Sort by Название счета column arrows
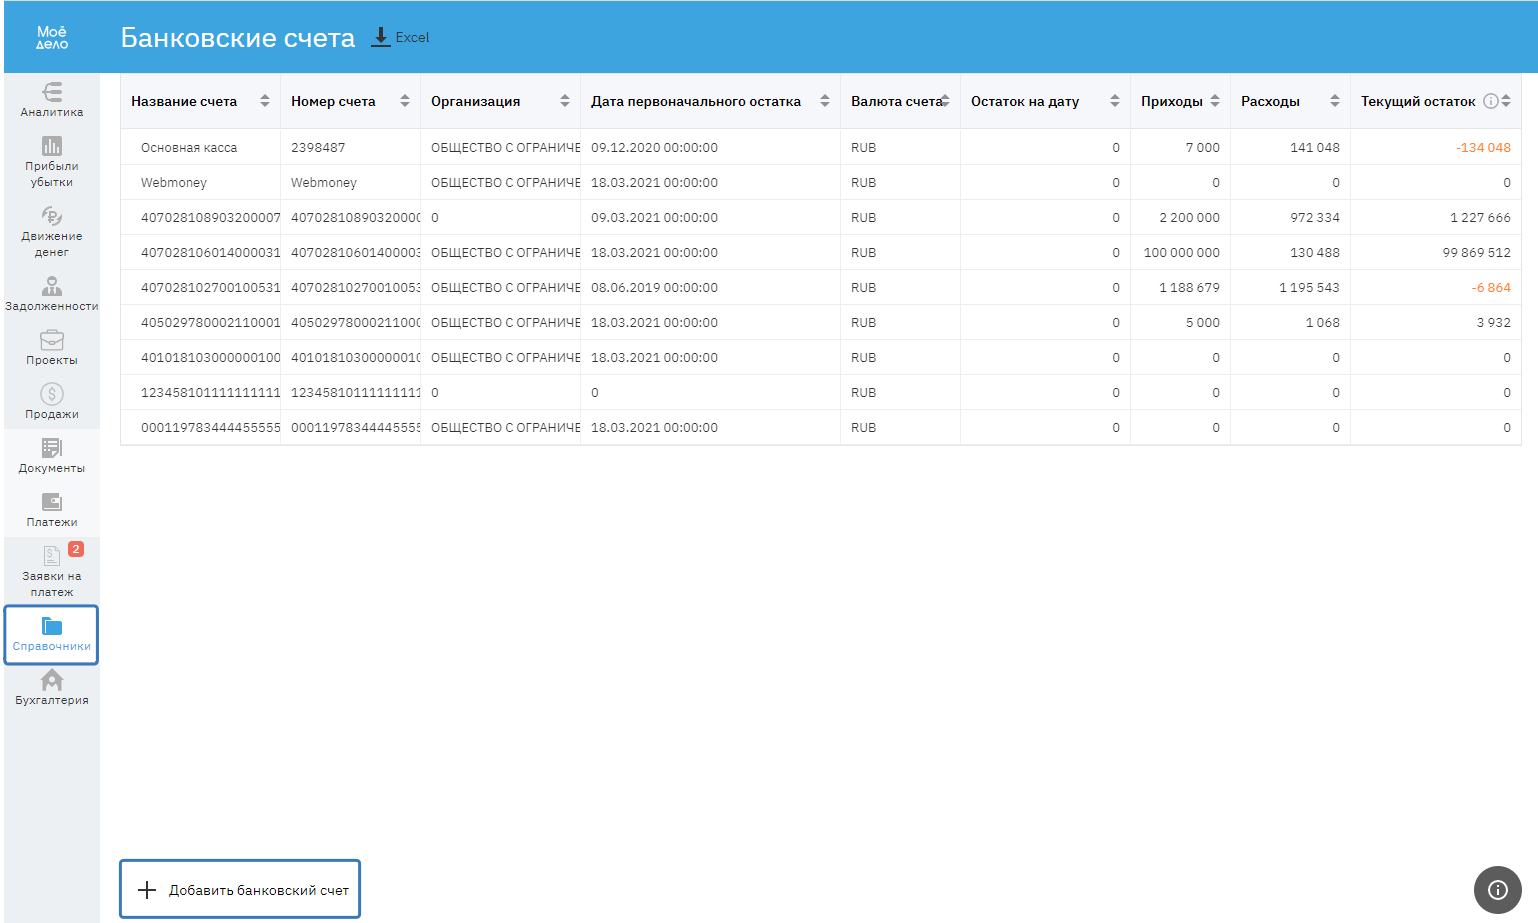 [x=265, y=101]
